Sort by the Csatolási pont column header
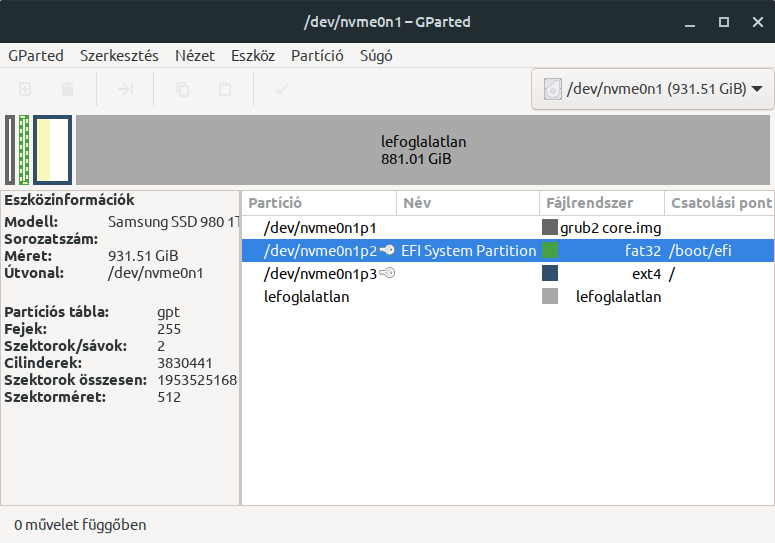The width and height of the screenshot is (775, 543). 719,203
